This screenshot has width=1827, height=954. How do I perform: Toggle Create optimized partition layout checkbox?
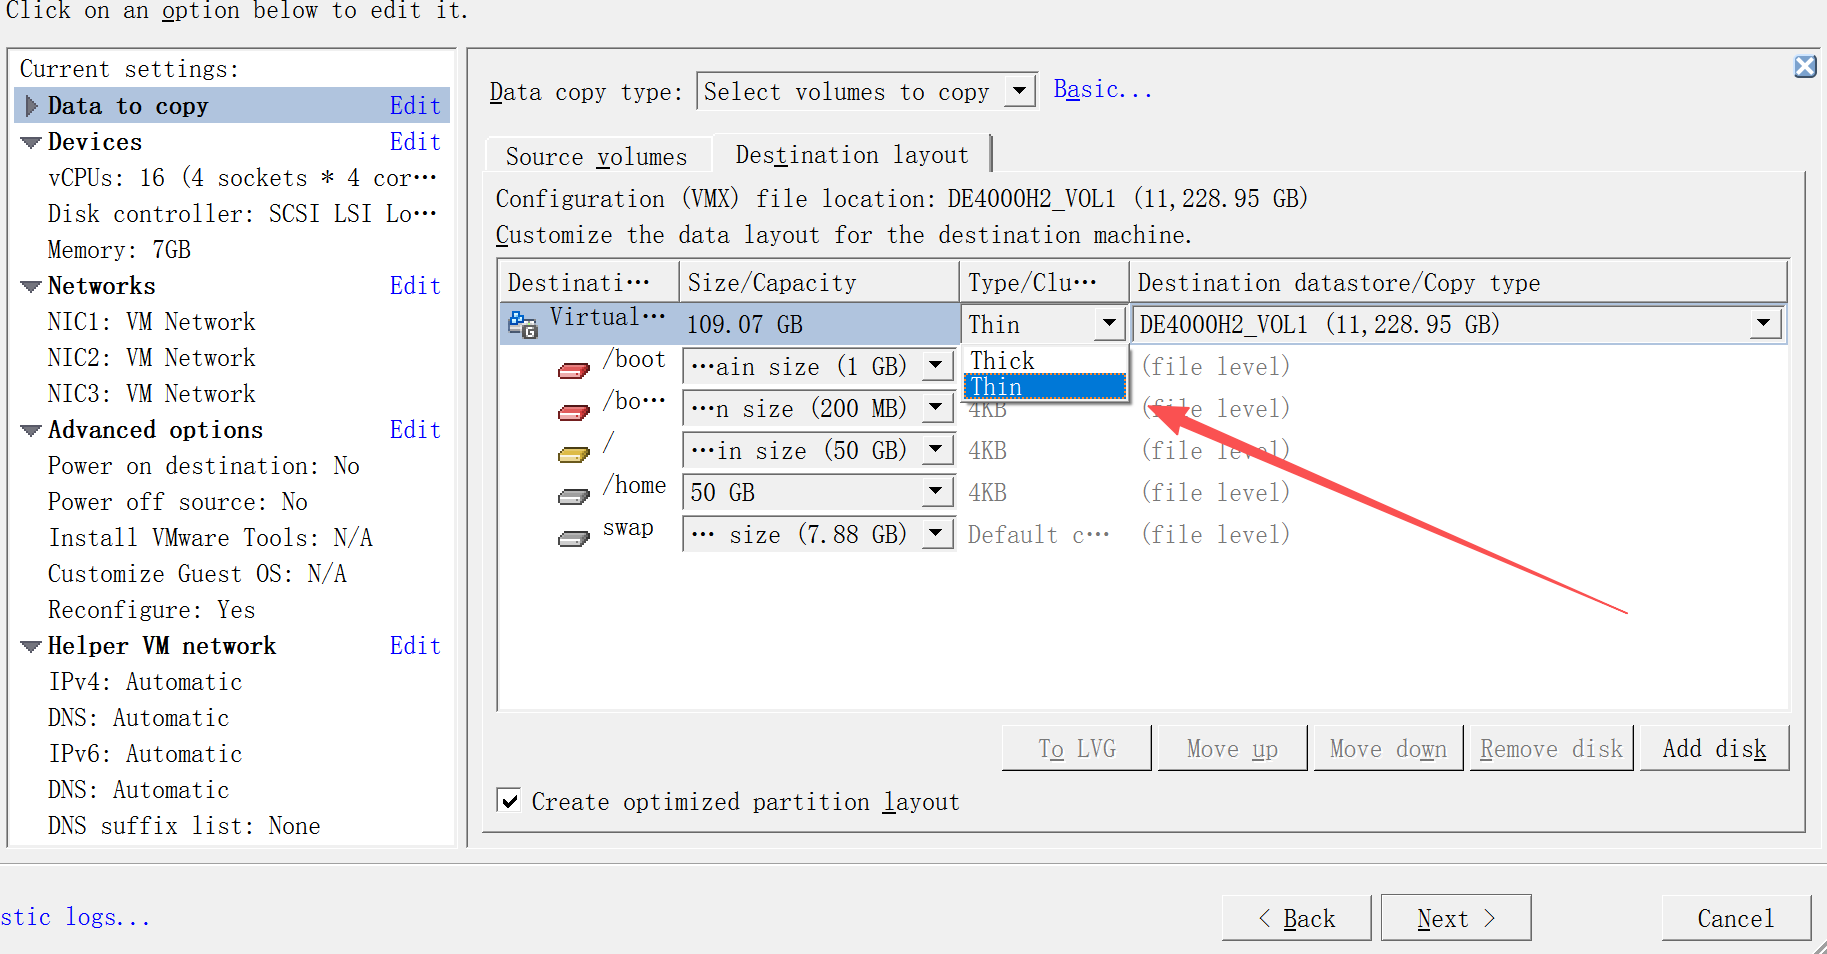pyautogui.click(x=509, y=801)
